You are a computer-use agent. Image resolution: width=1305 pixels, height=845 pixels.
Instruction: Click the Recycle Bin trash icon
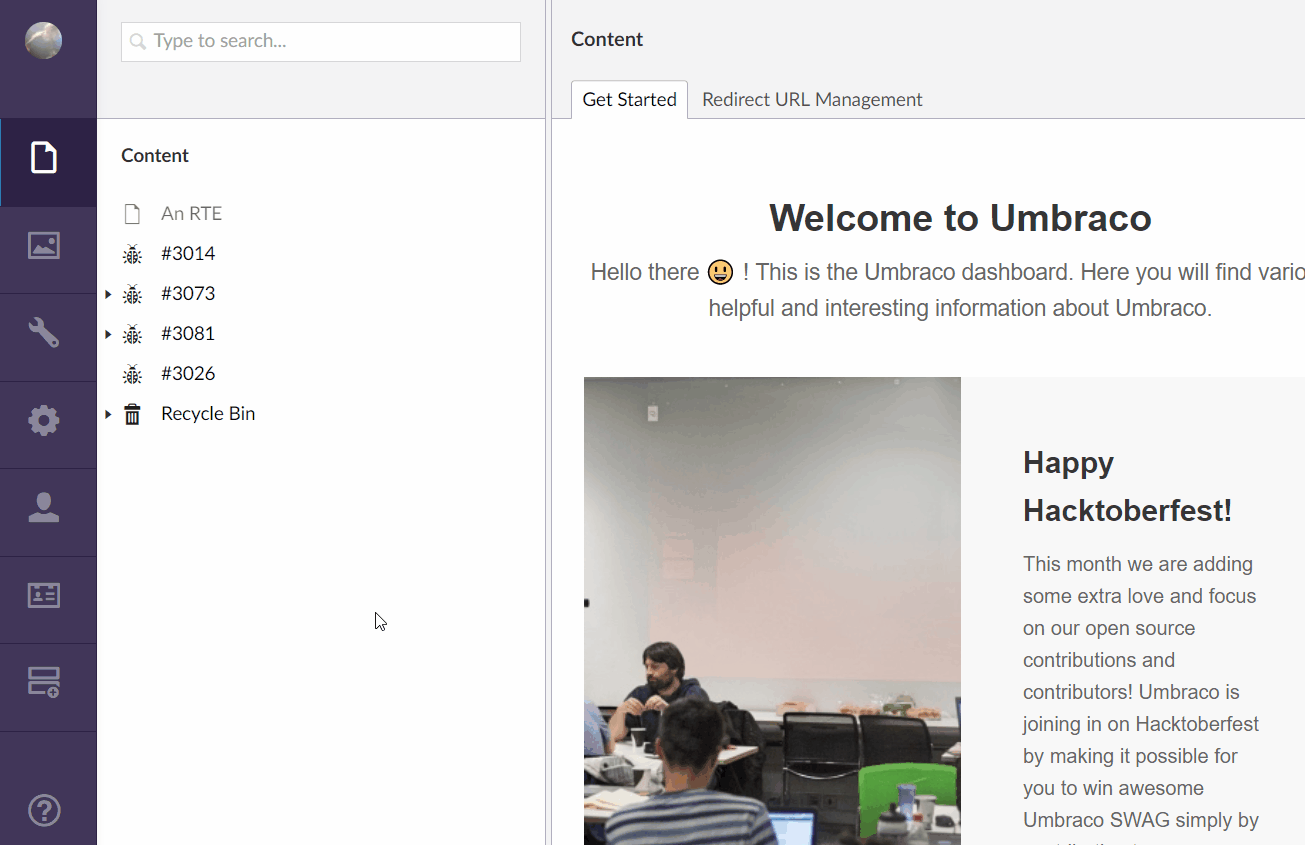pyautogui.click(x=132, y=413)
